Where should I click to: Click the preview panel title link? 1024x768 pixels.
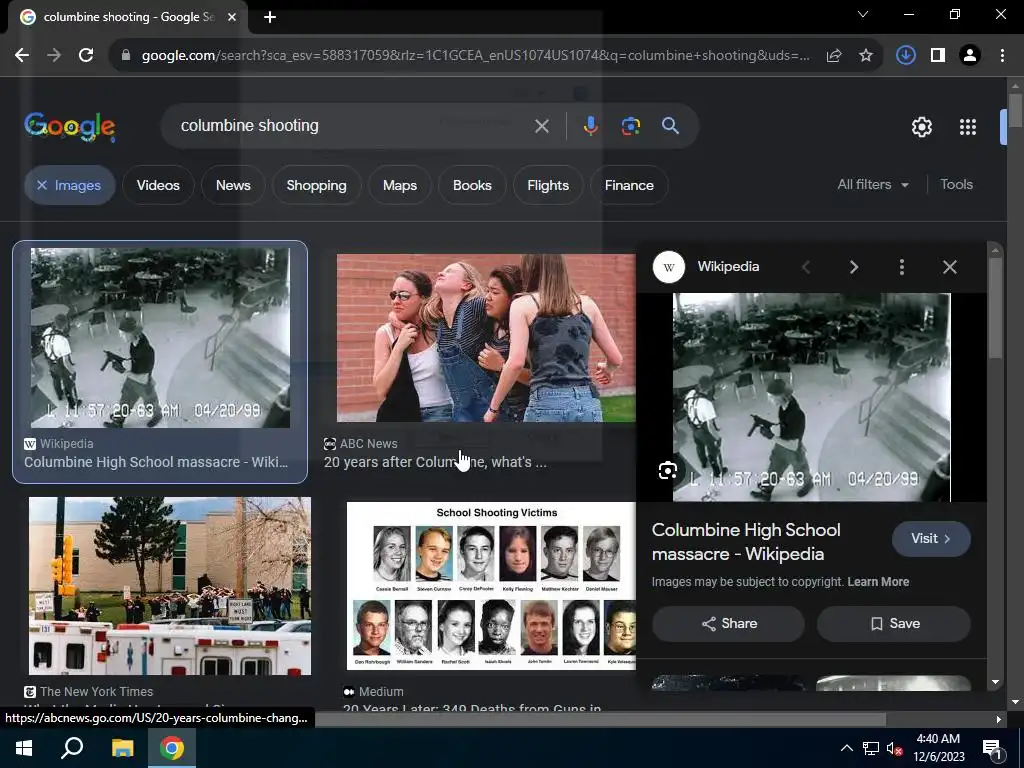click(746, 542)
